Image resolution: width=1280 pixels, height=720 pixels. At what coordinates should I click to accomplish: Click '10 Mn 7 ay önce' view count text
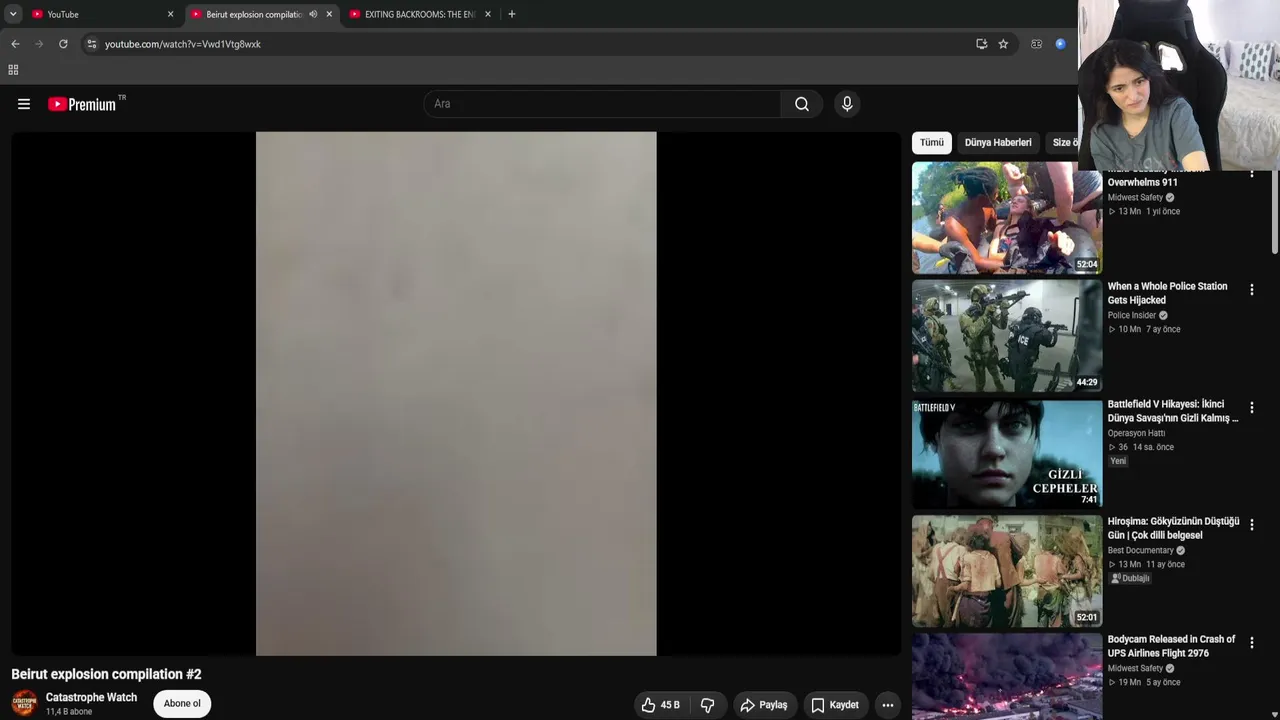click(x=1144, y=330)
